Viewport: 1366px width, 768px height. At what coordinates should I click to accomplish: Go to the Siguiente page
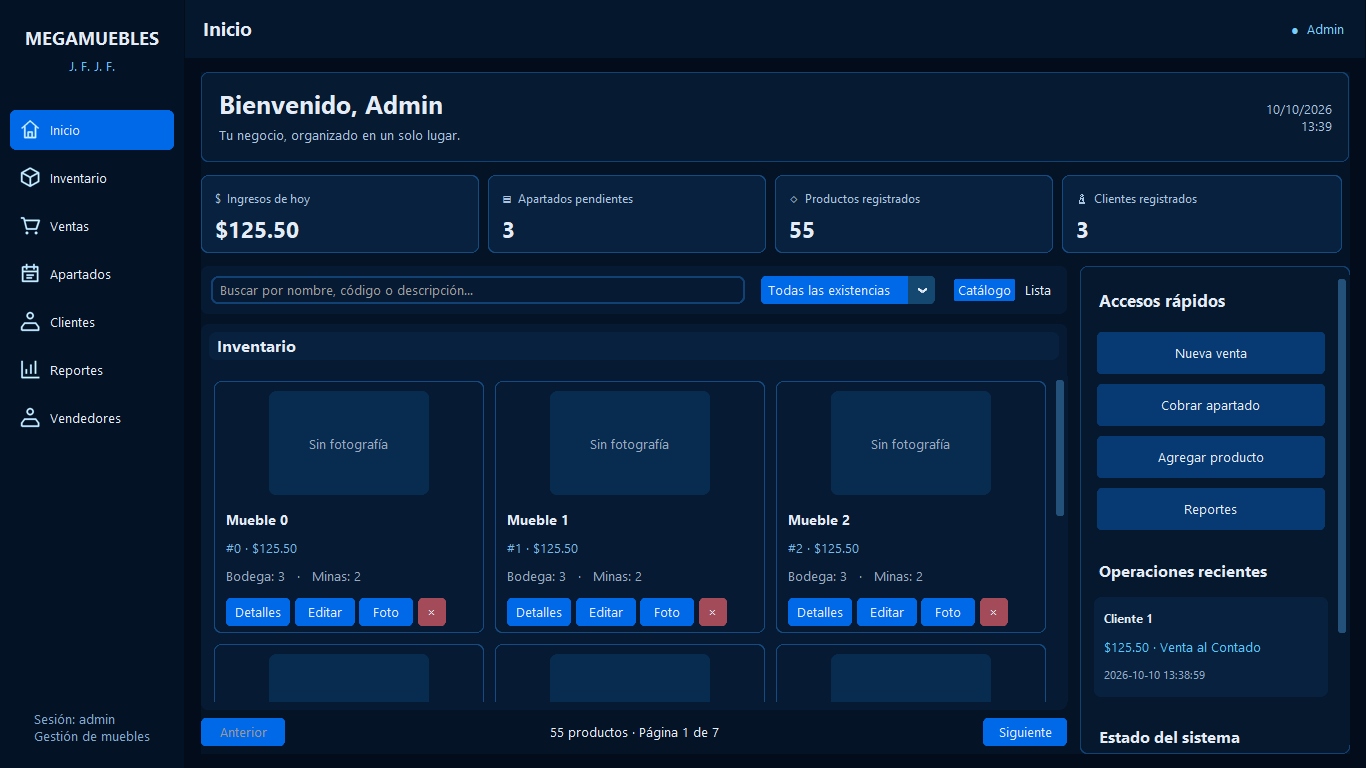coord(1025,732)
